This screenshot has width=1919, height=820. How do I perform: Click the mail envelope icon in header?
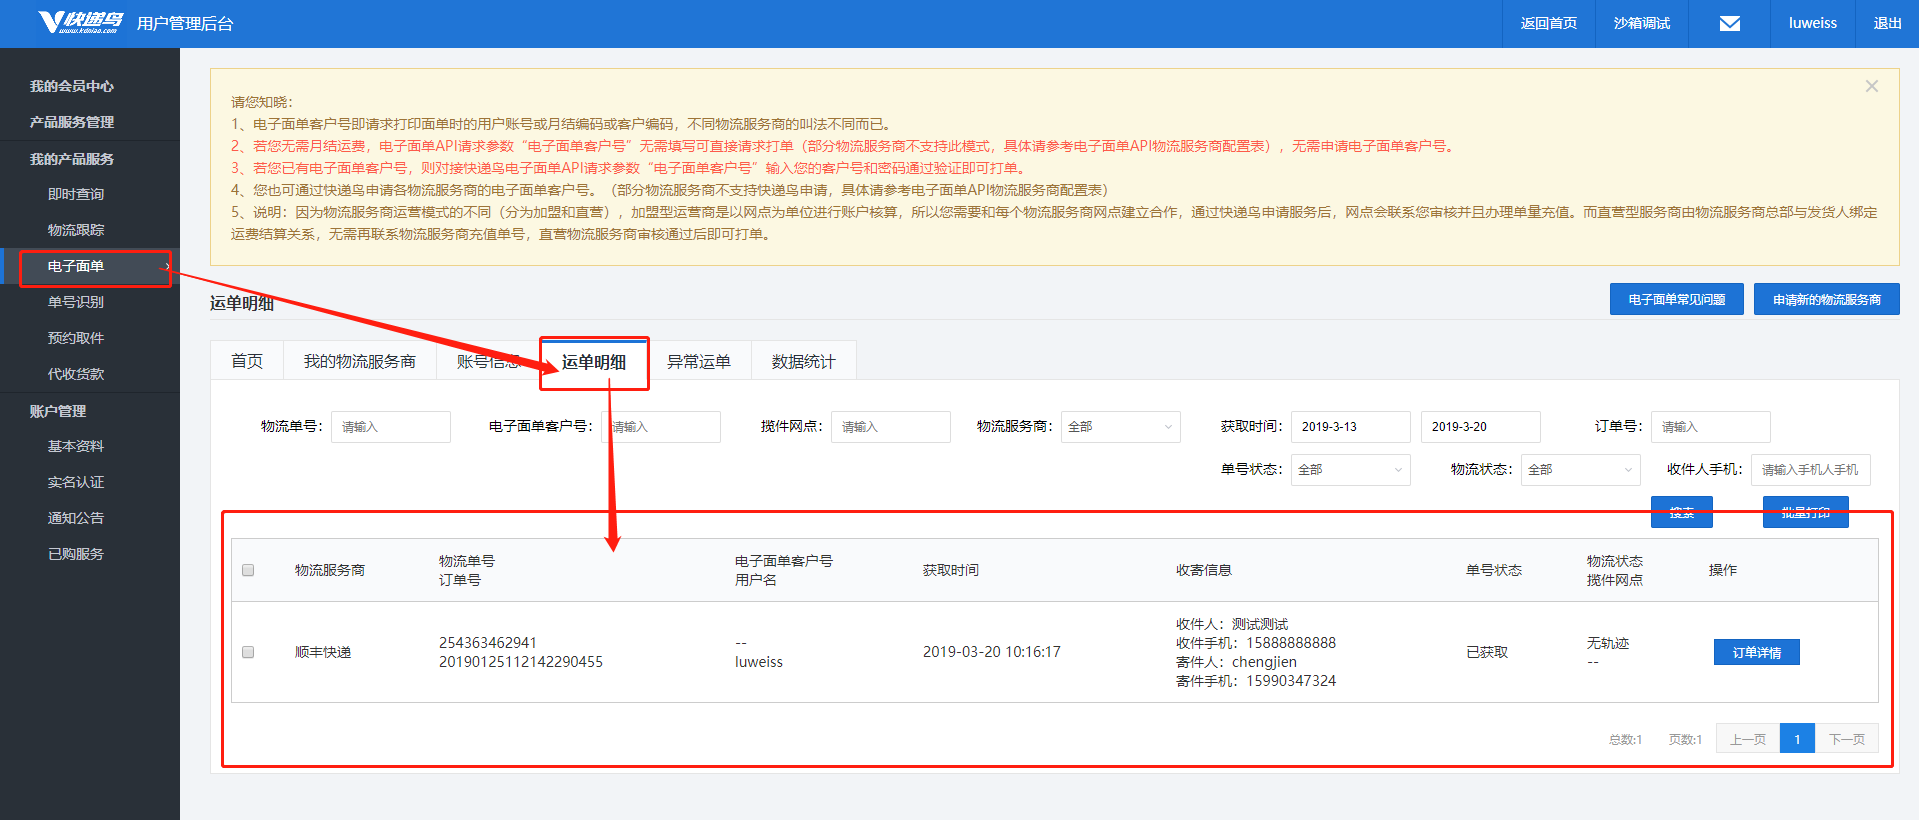[1729, 24]
